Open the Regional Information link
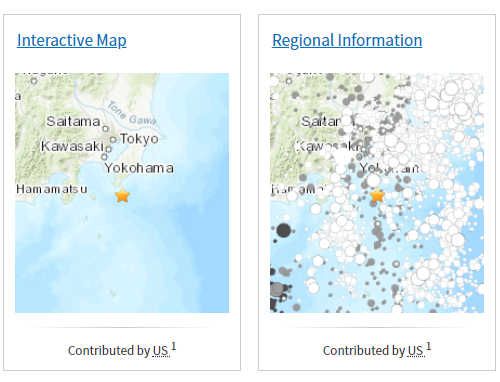Image resolution: width=500 pixels, height=382 pixels. pyautogui.click(x=347, y=40)
